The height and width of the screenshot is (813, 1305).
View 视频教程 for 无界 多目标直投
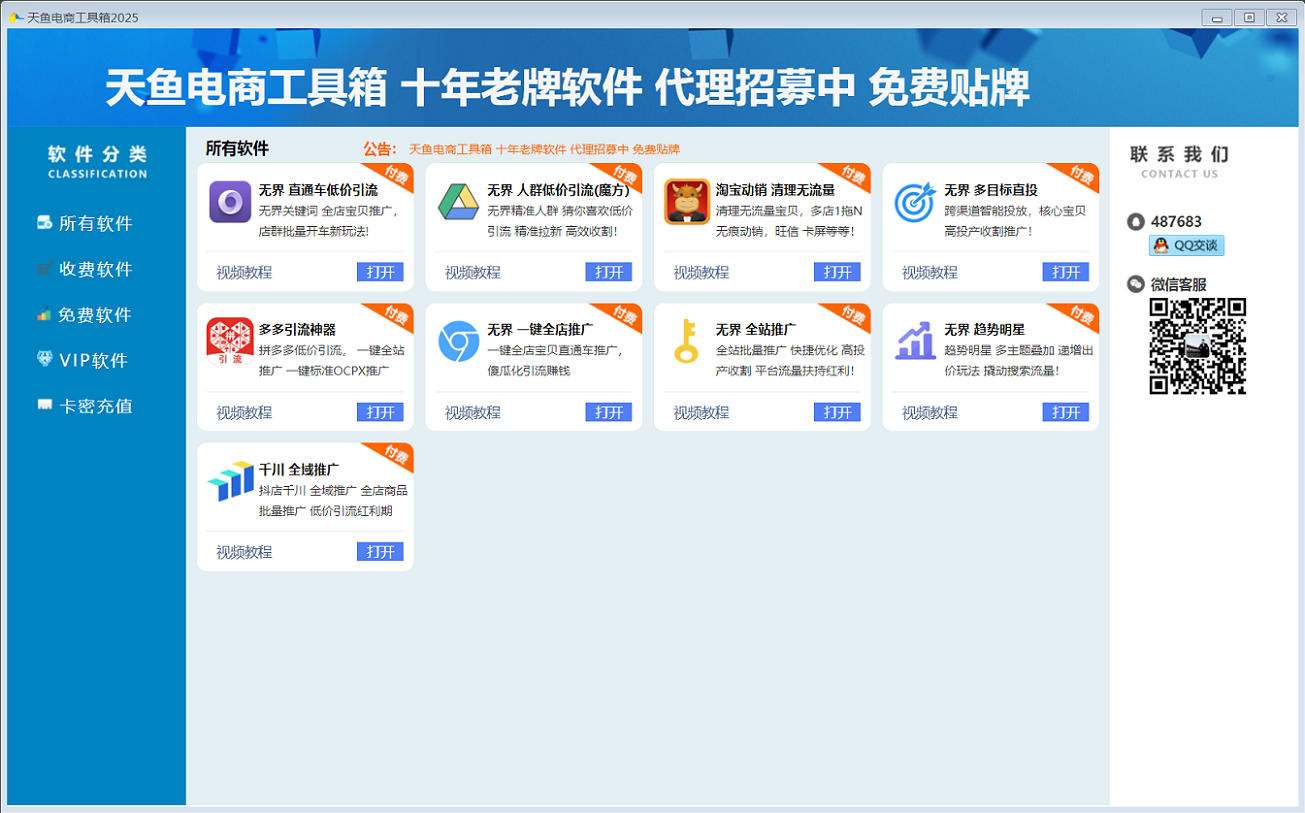tap(930, 272)
